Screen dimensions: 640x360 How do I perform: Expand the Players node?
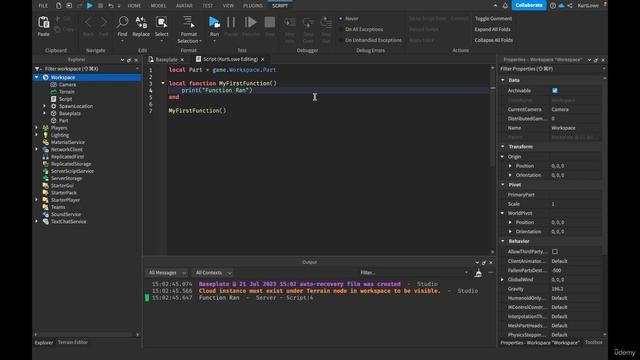pyautogui.click(x=37, y=128)
